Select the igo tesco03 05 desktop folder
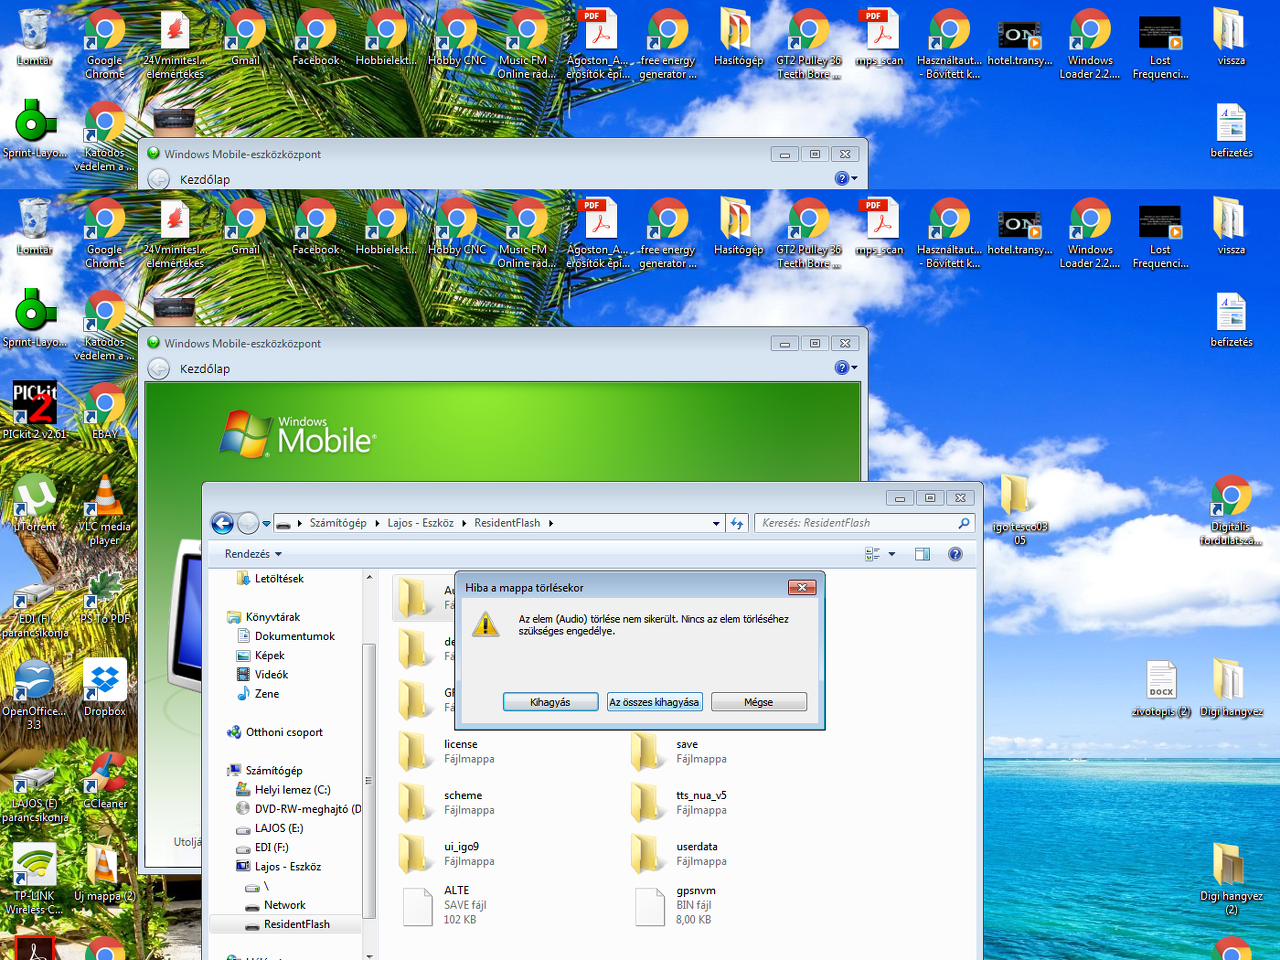 [1019, 509]
